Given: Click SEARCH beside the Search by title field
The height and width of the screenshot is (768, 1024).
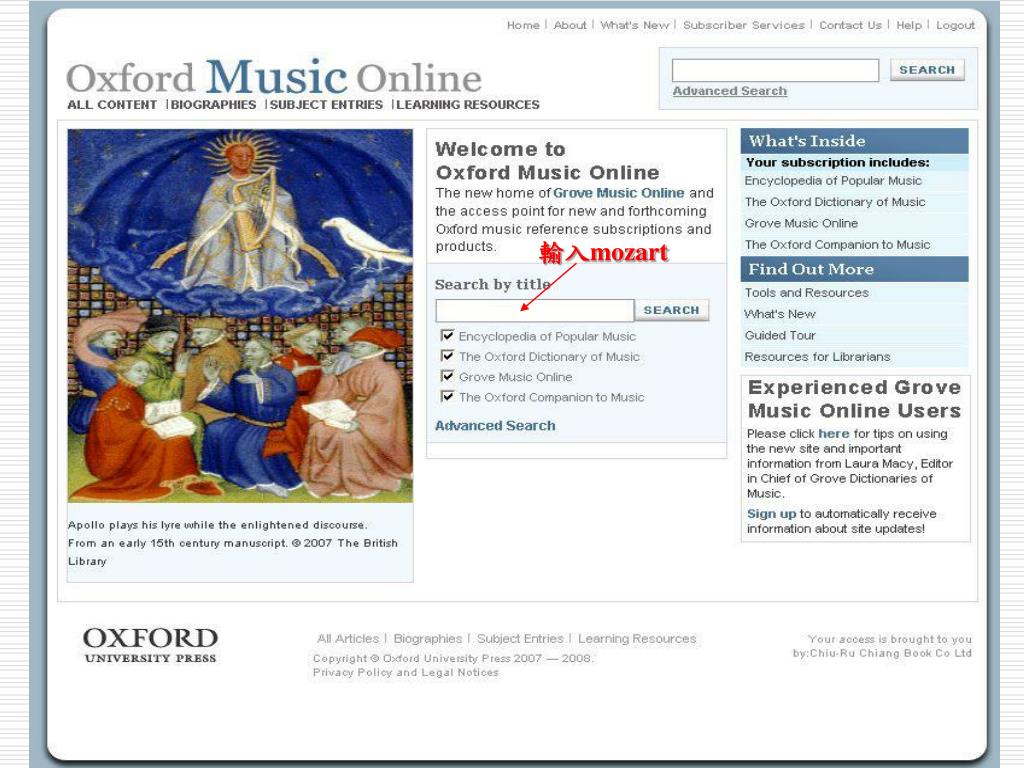Looking at the screenshot, I should [x=671, y=310].
